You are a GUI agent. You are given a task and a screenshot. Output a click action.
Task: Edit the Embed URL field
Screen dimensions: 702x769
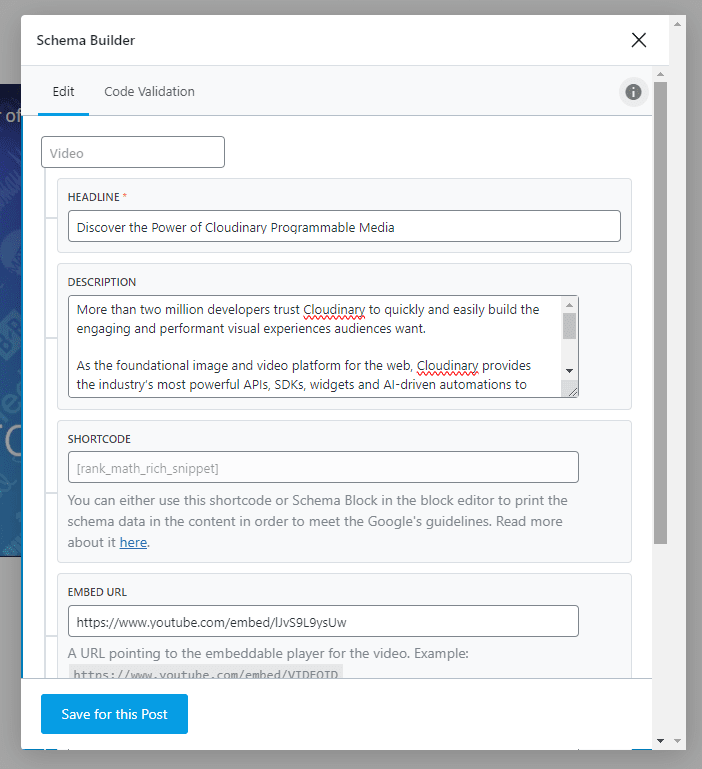coord(323,621)
